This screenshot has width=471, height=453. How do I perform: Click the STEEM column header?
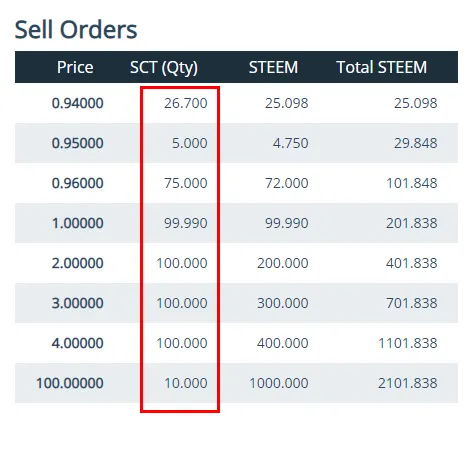click(273, 67)
